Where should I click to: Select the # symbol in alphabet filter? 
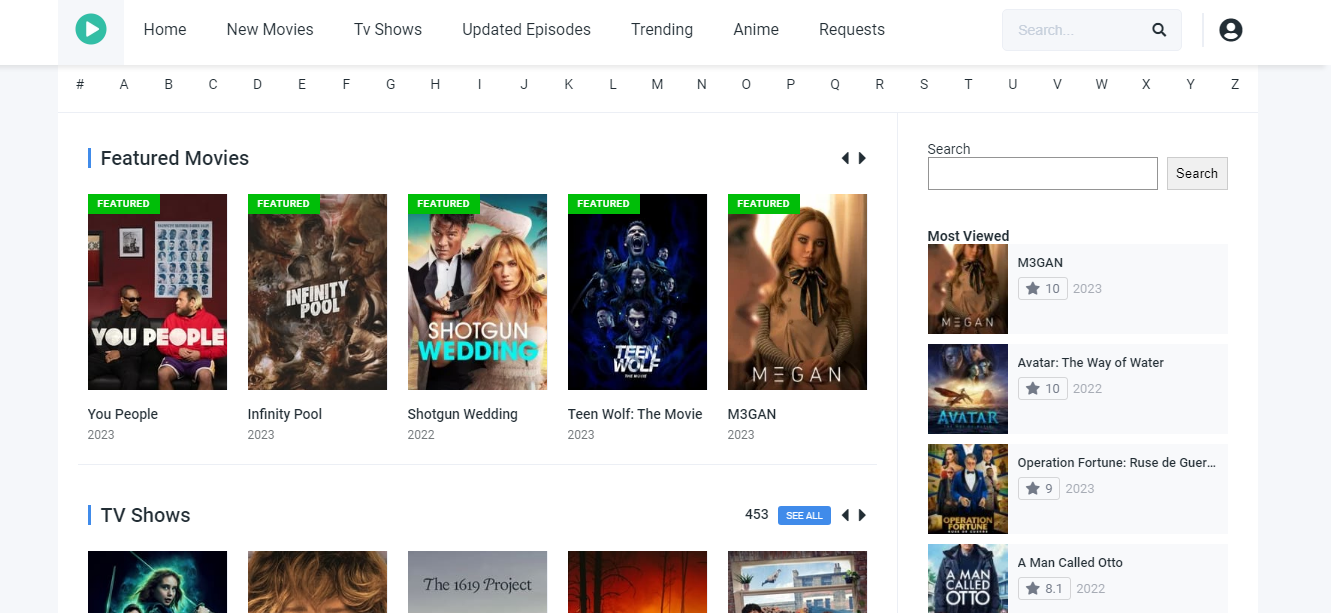[x=80, y=84]
